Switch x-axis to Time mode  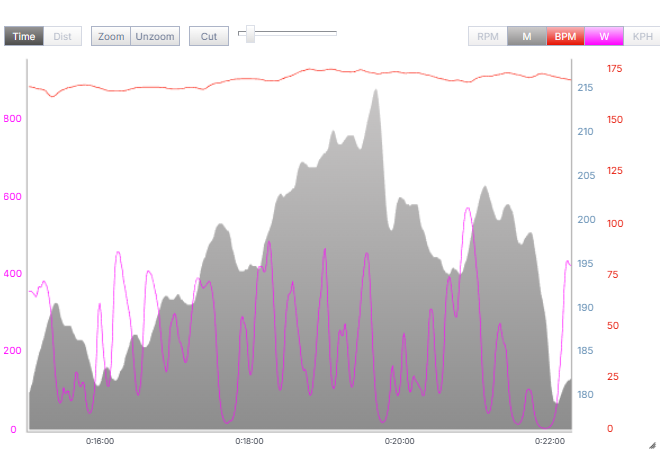pyautogui.click(x=24, y=37)
